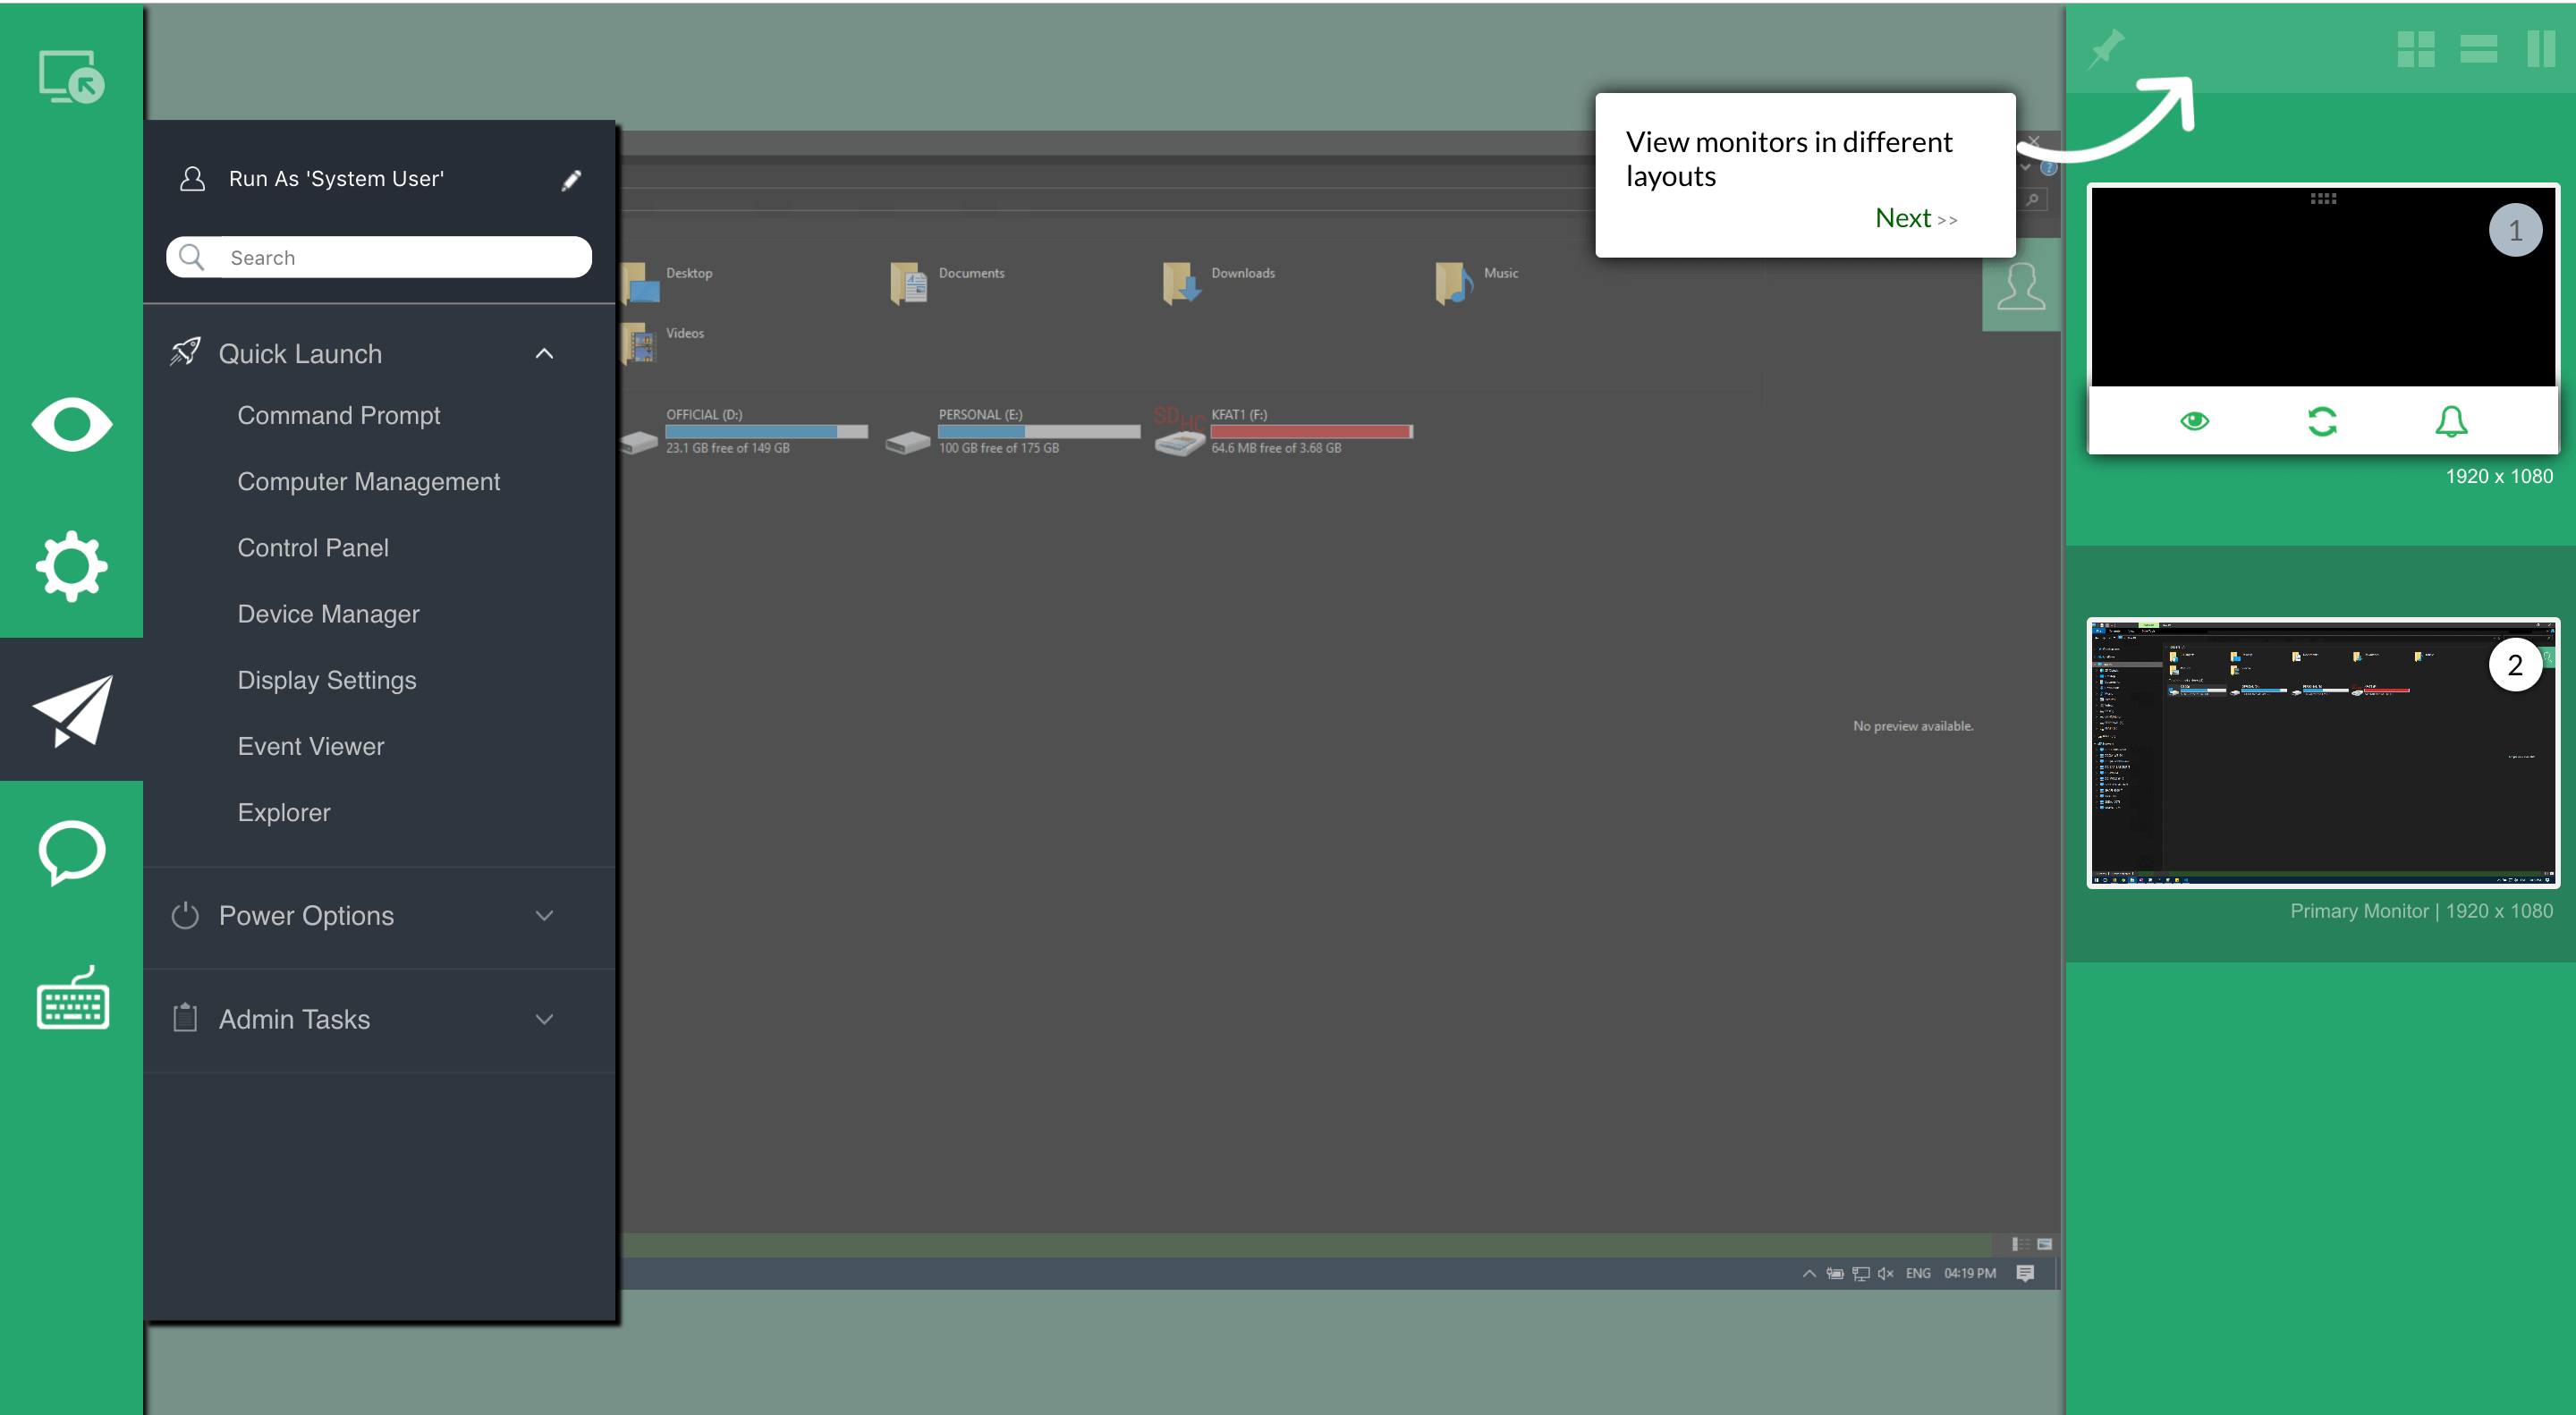The height and width of the screenshot is (1415, 2576).
Task: Refresh the Monitor 1 preview
Action: 2322,423
